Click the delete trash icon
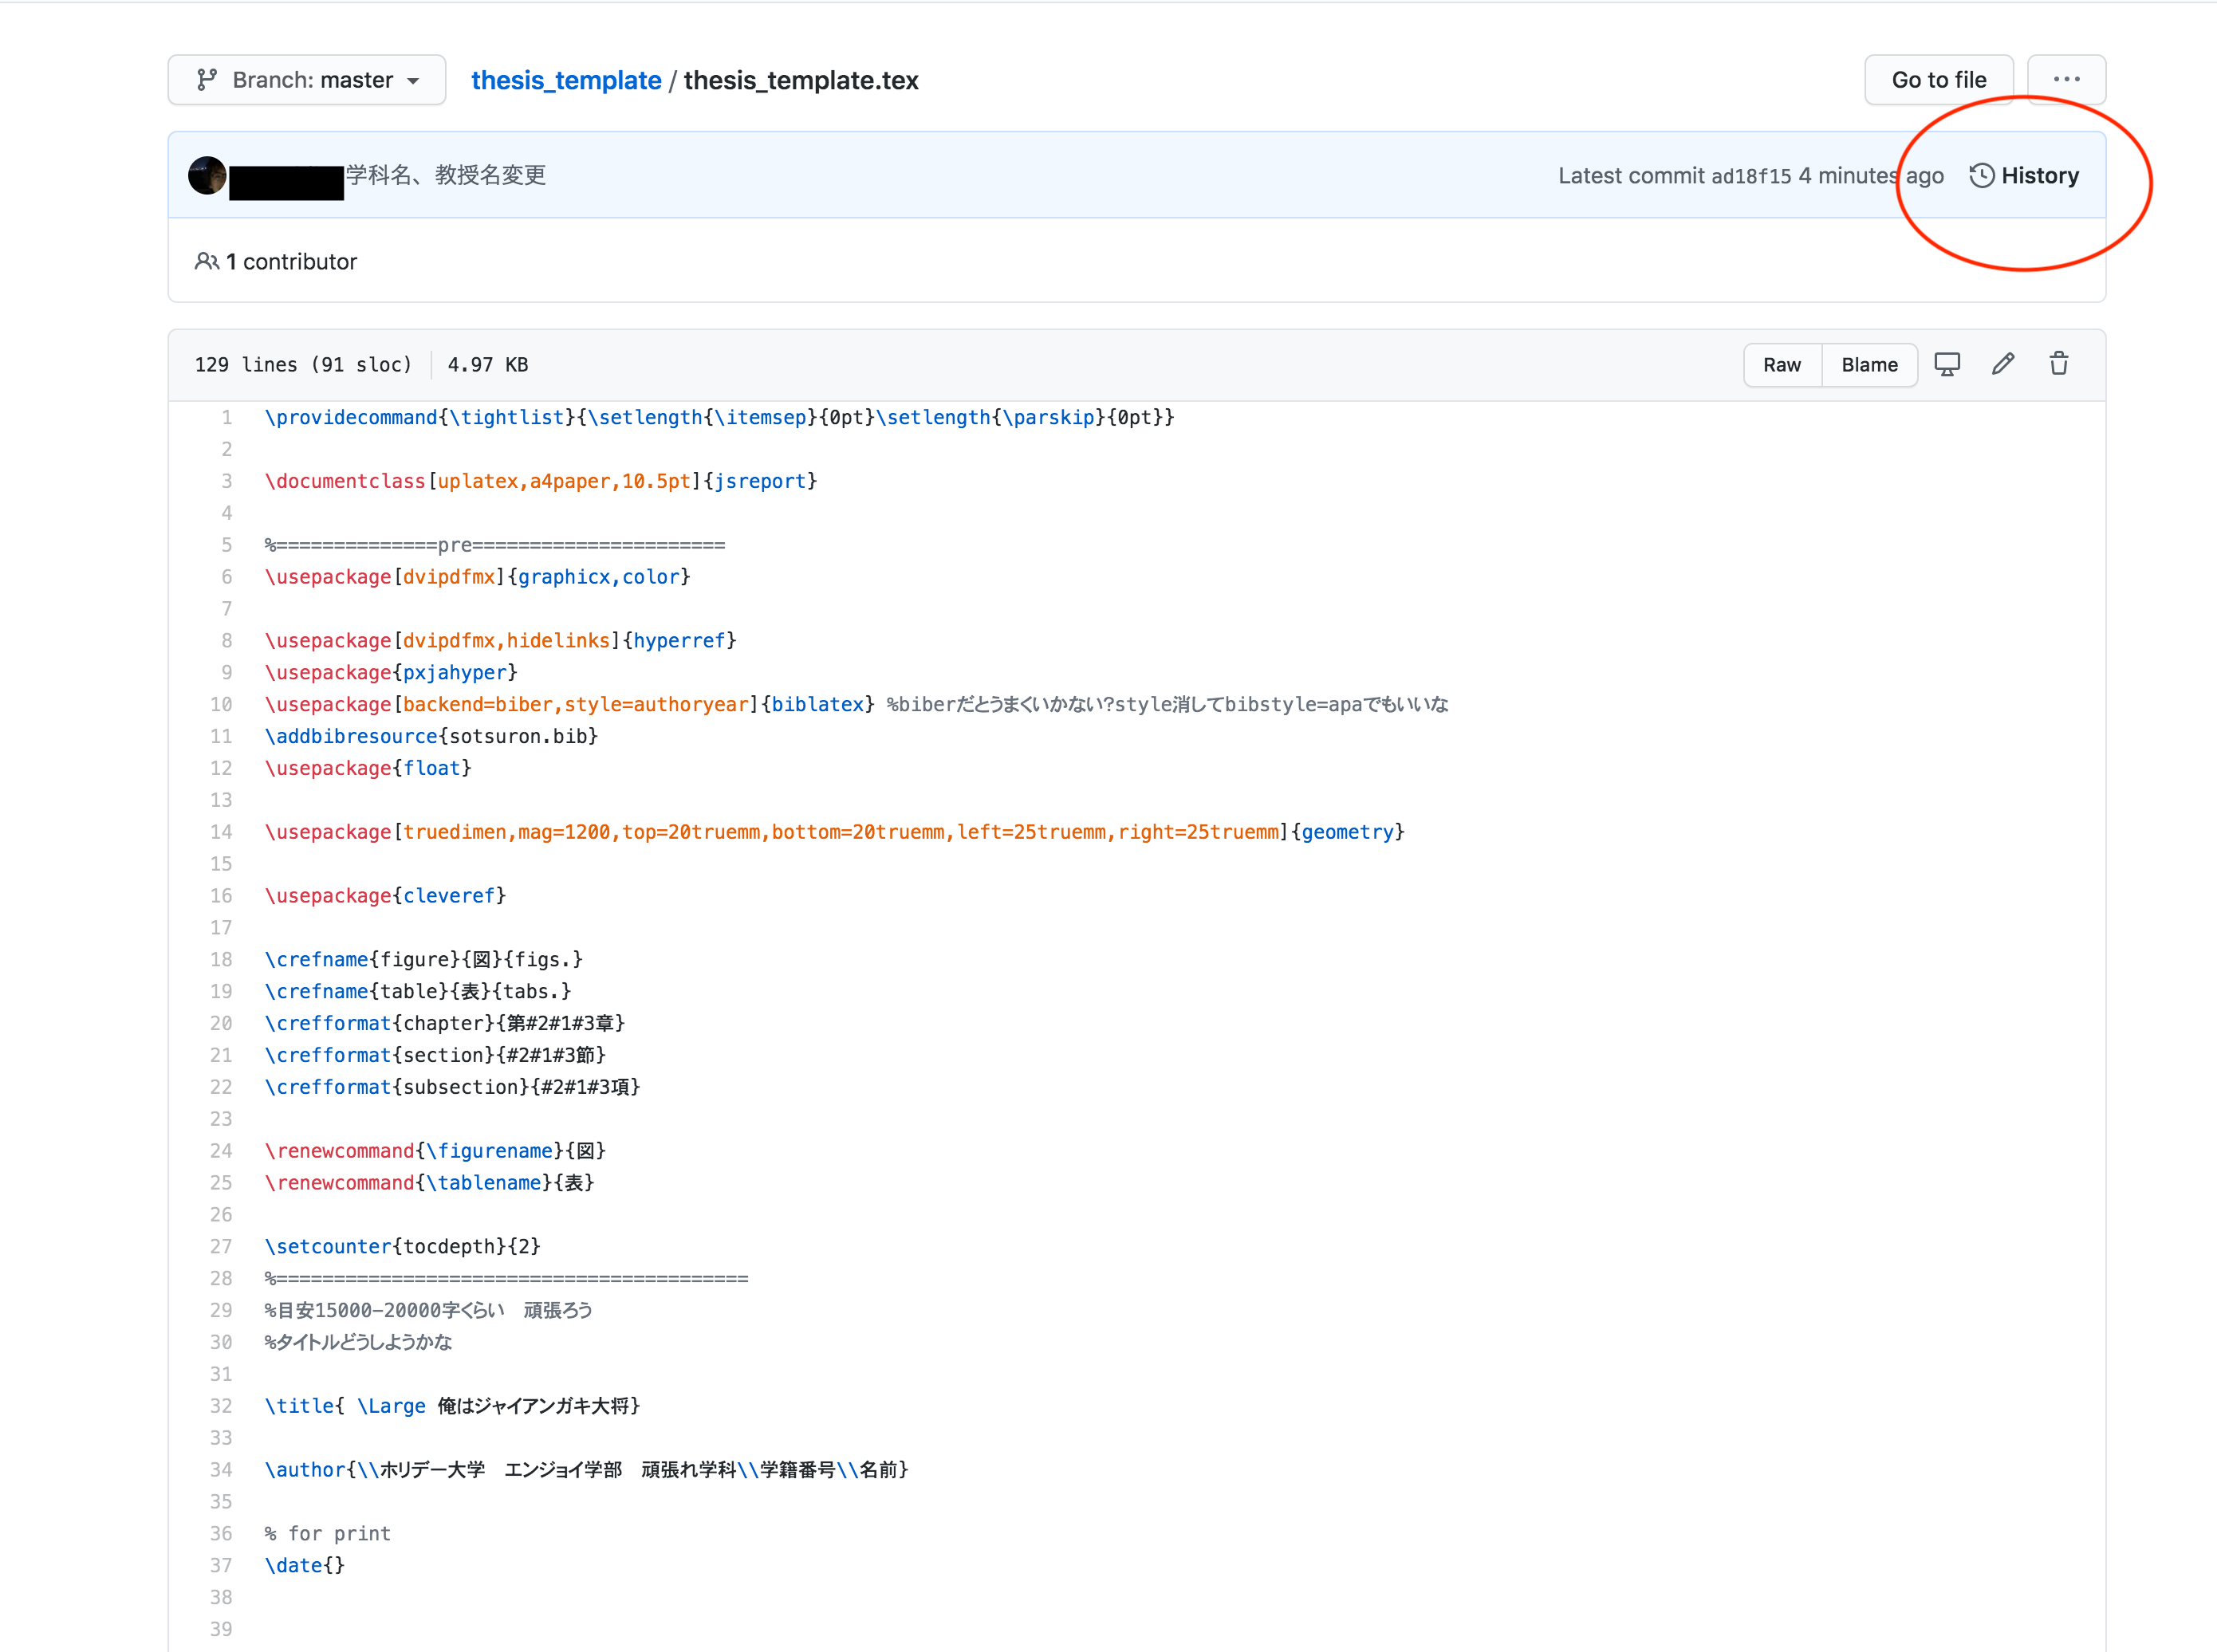Screen dimensions: 2217x1652 (2062, 364)
